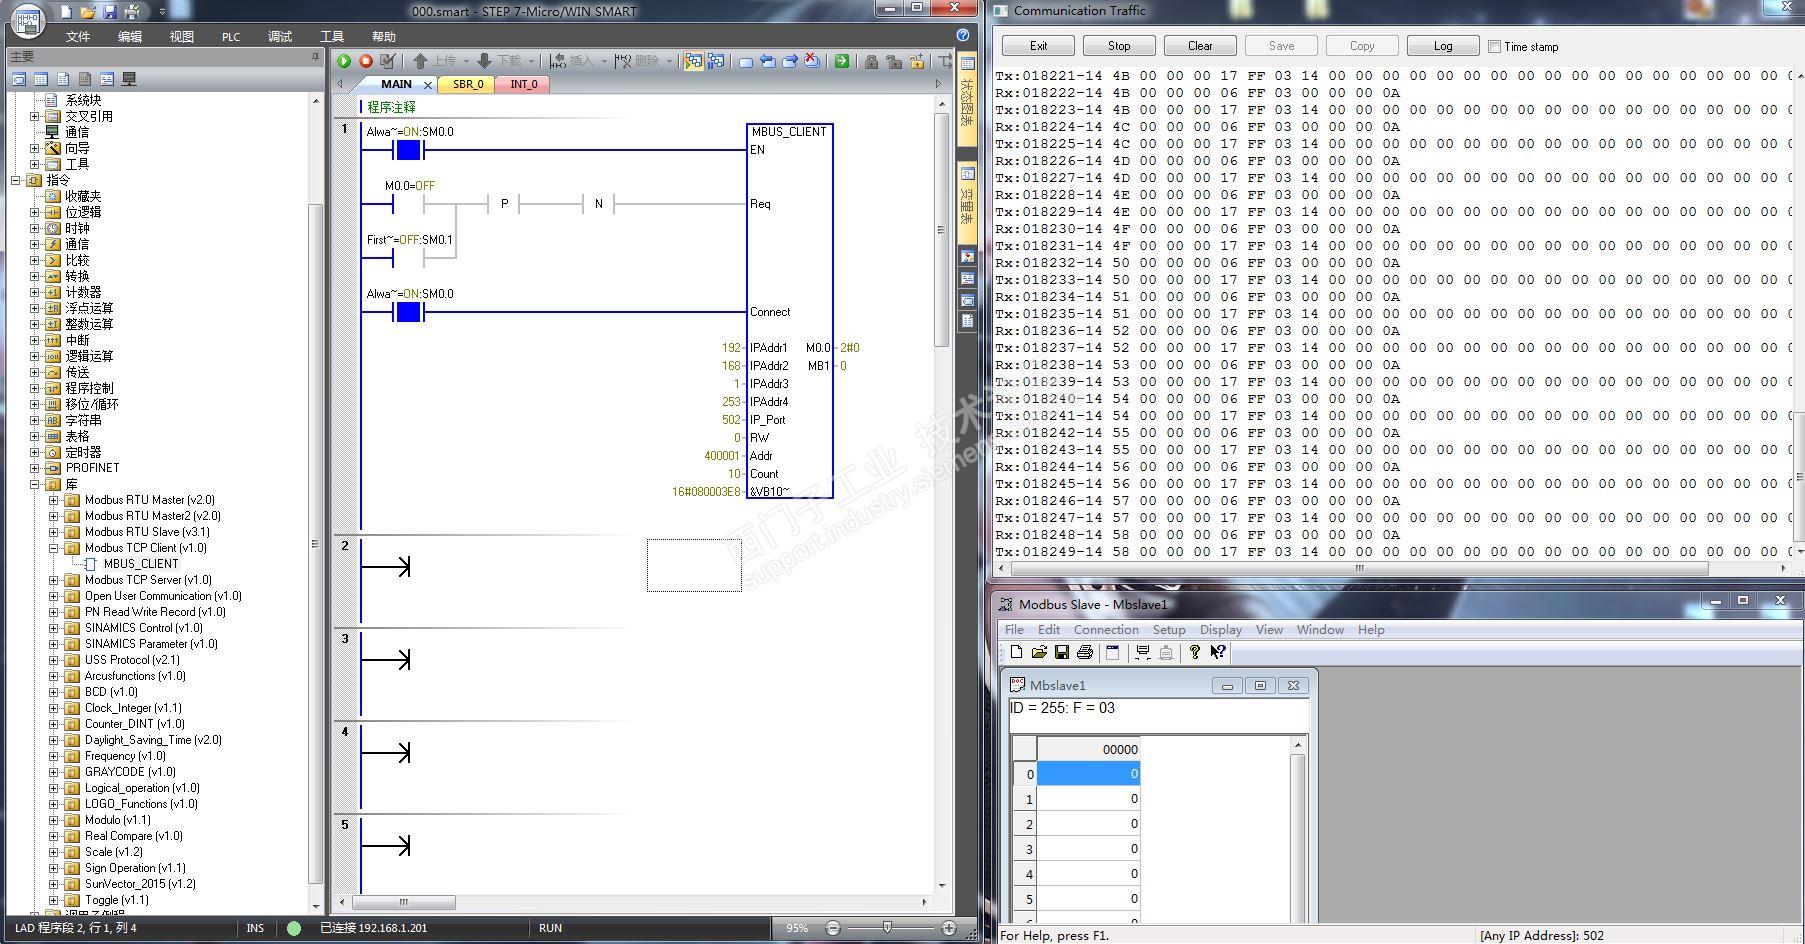Switch to the INT_0 tab

[524, 84]
